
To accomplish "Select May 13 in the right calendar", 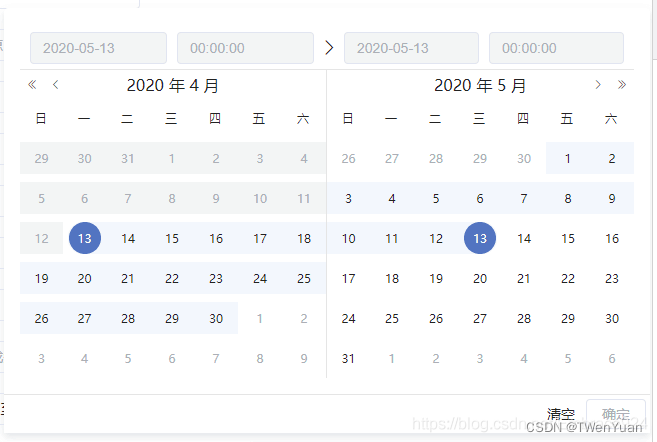I will pos(480,238).
